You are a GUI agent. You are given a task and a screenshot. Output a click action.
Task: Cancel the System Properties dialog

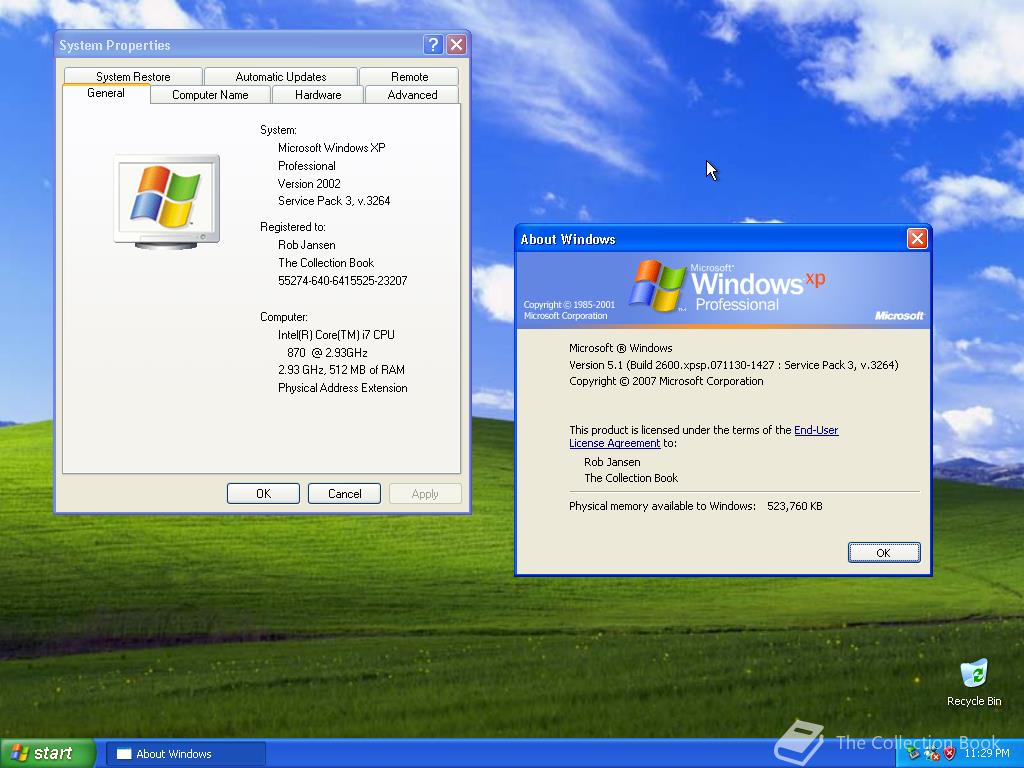(343, 493)
